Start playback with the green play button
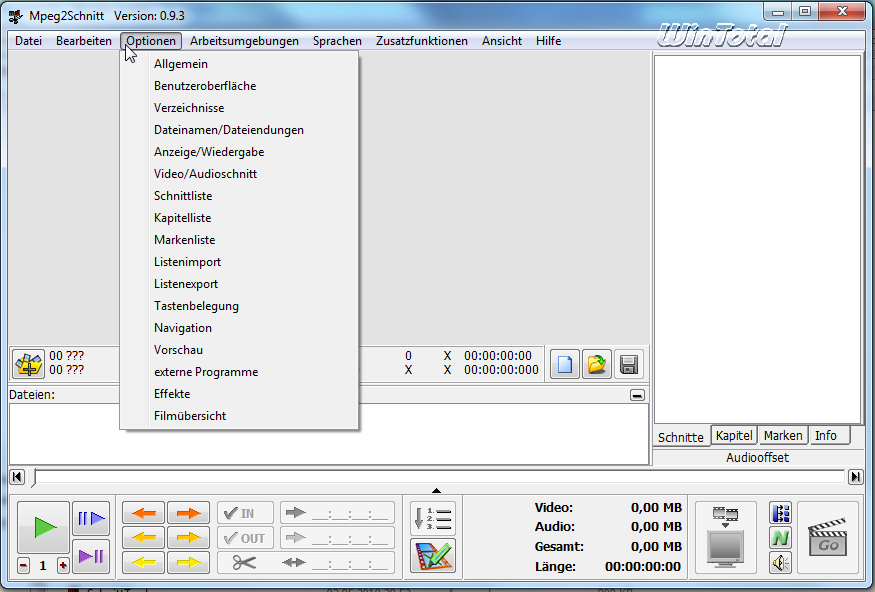This screenshot has width=875, height=592. pos(44,527)
